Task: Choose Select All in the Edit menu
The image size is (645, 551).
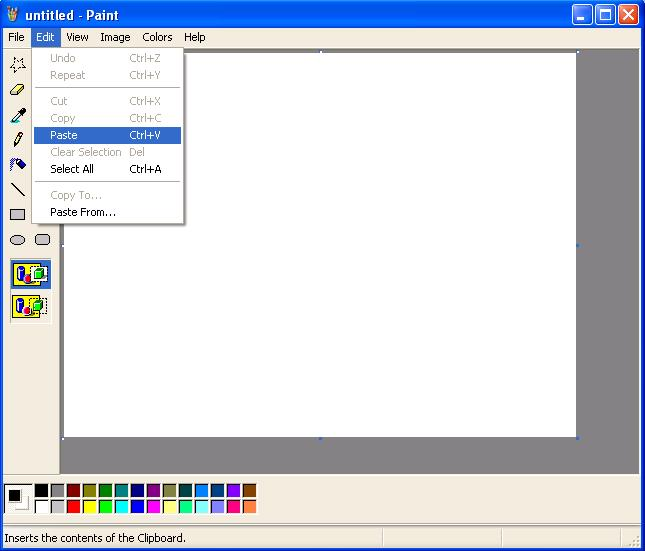Action: click(x=107, y=169)
